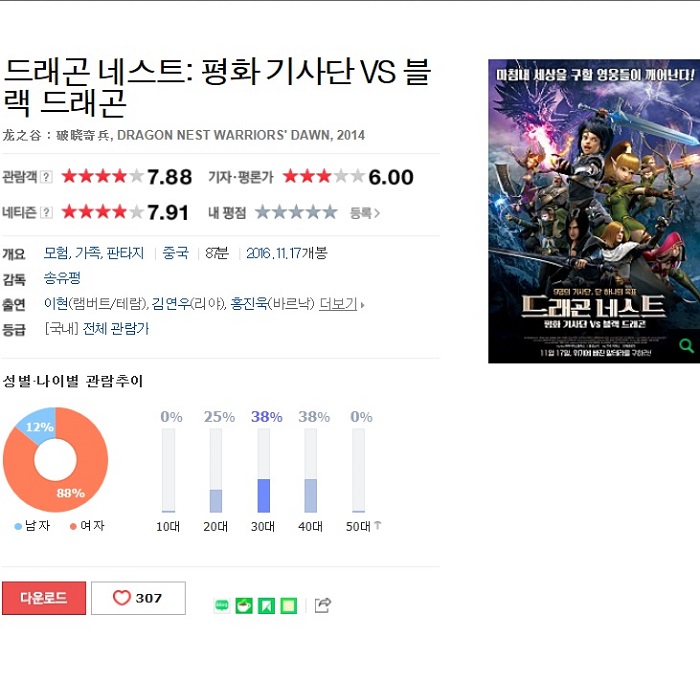Click the green memo share icon
This screenshot has height=680, width=700.
288,605
